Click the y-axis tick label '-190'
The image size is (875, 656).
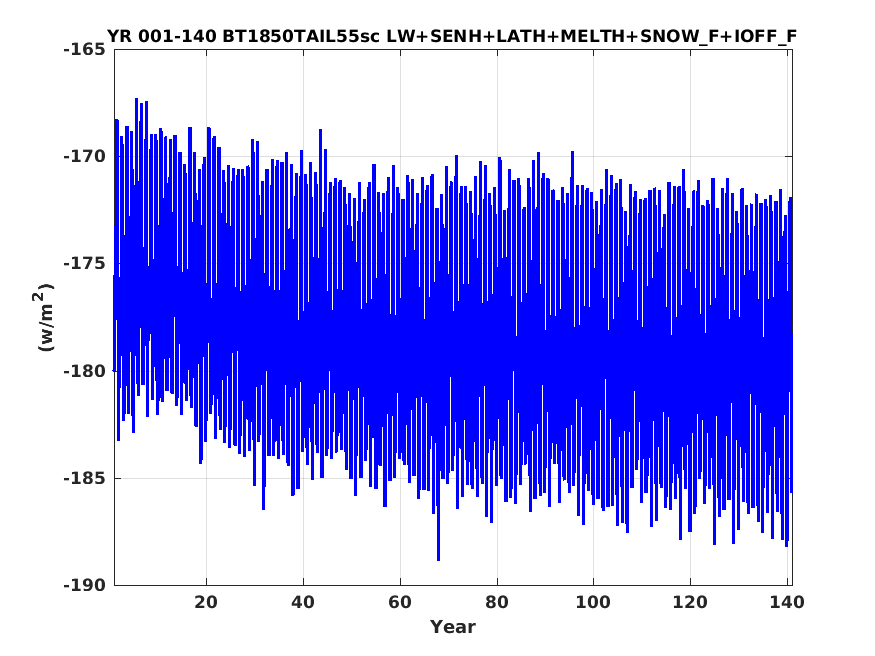click(84, 585)
